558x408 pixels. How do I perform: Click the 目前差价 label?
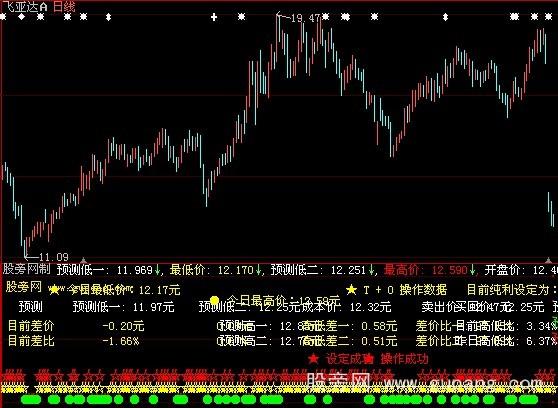pos(31,326)
